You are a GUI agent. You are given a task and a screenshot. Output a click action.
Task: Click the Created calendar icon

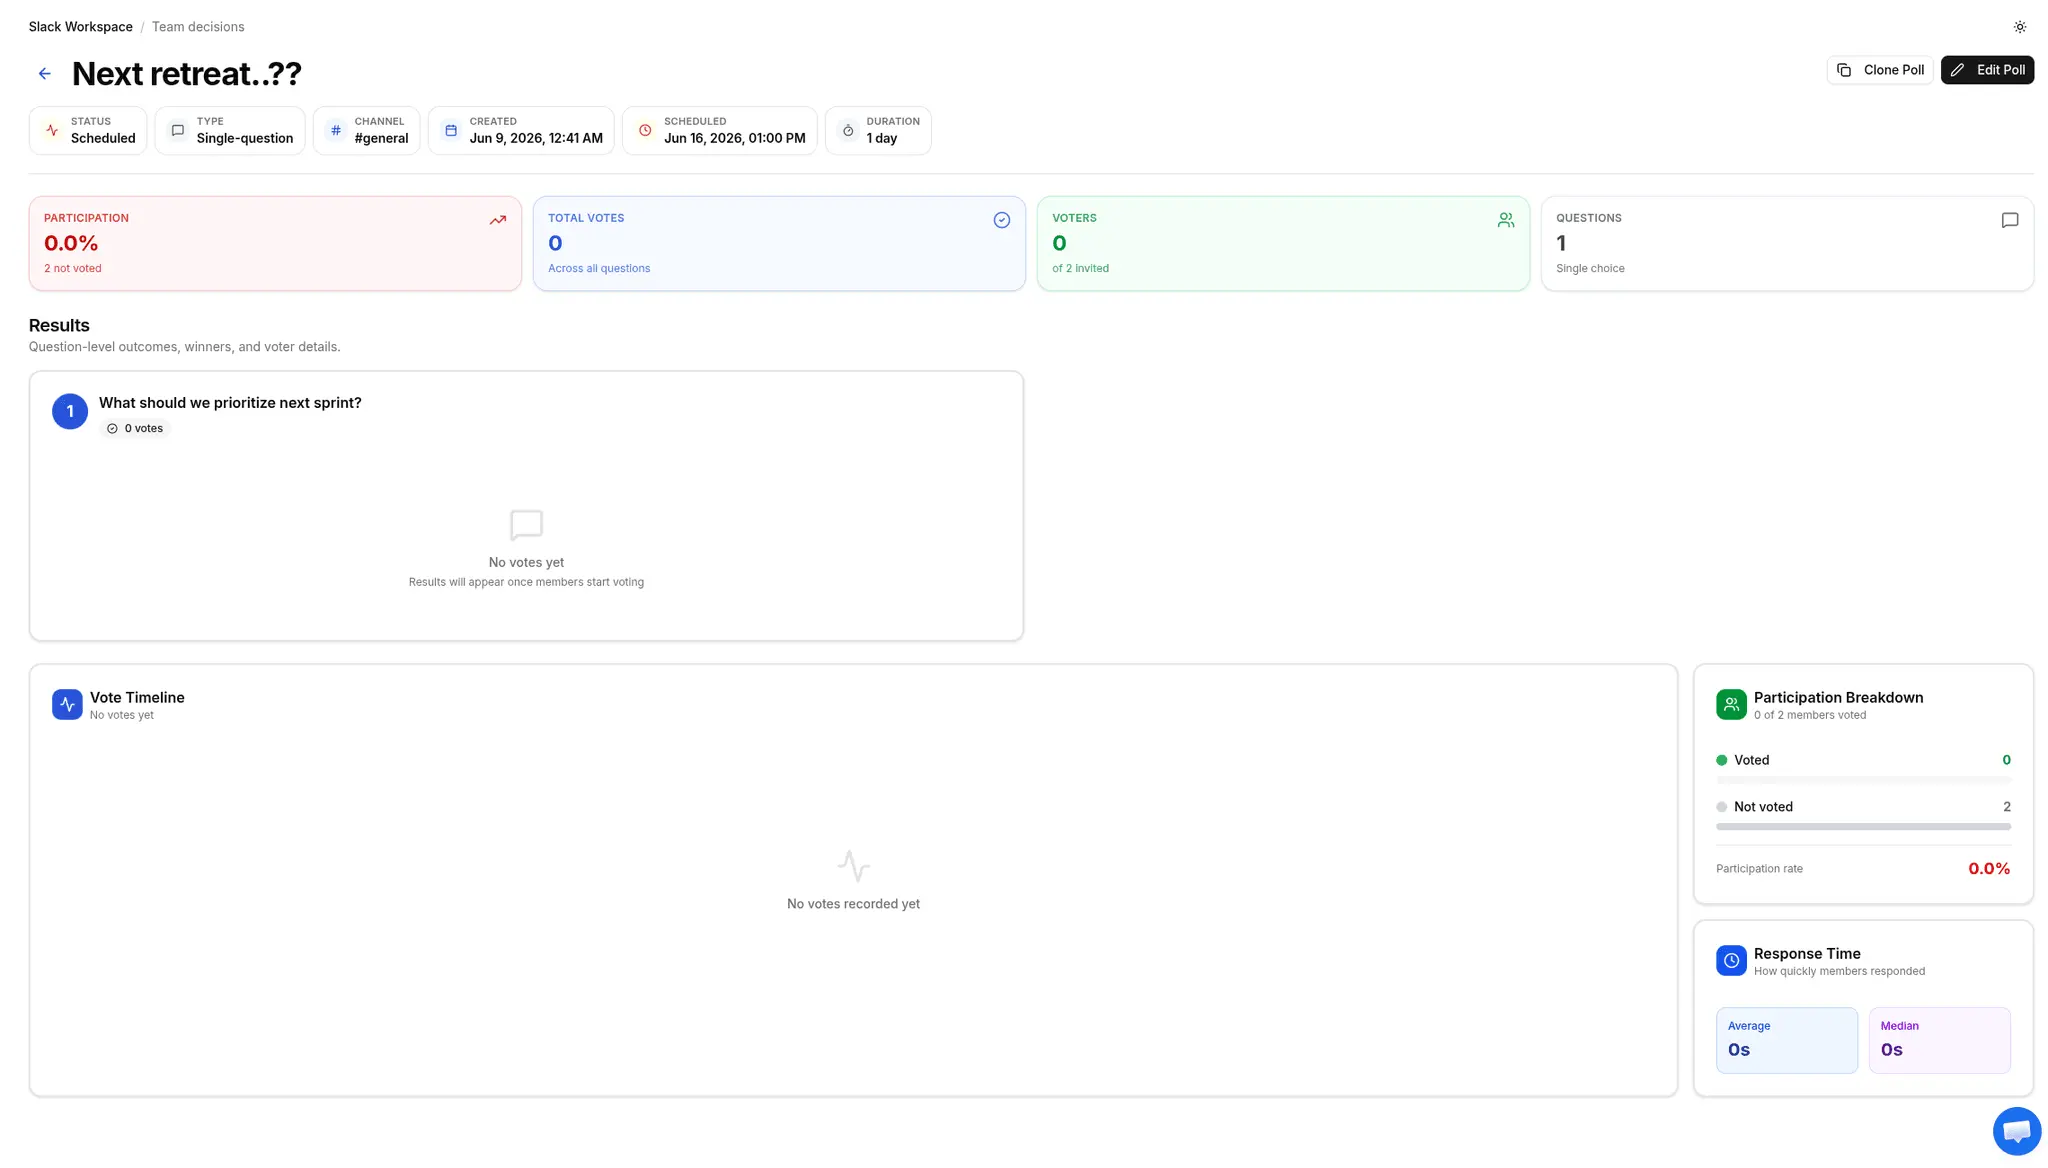click(x=451, y=130)
